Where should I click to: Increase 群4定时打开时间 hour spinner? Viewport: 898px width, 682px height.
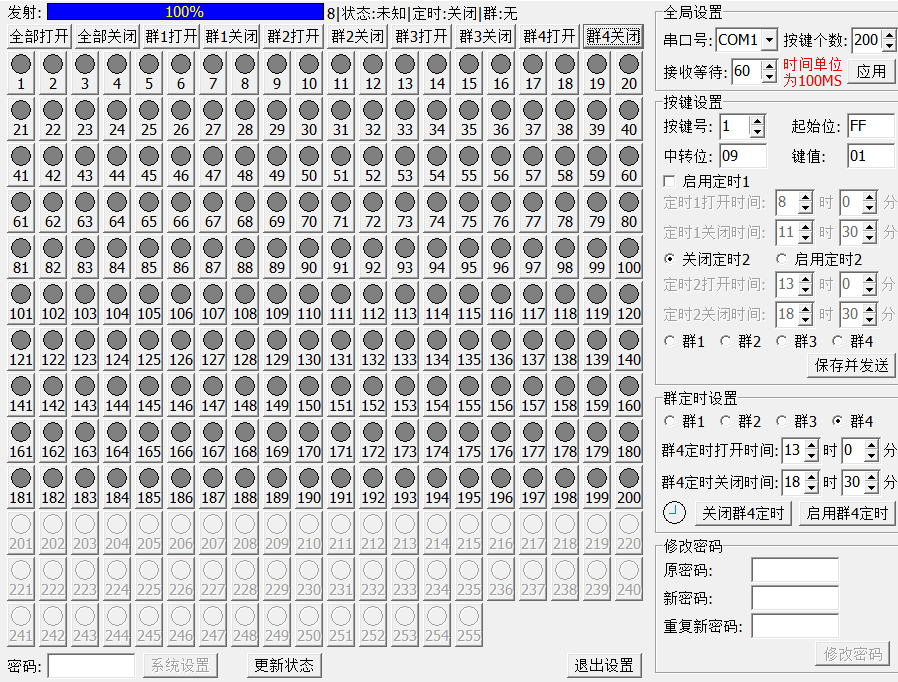(812, 446)
